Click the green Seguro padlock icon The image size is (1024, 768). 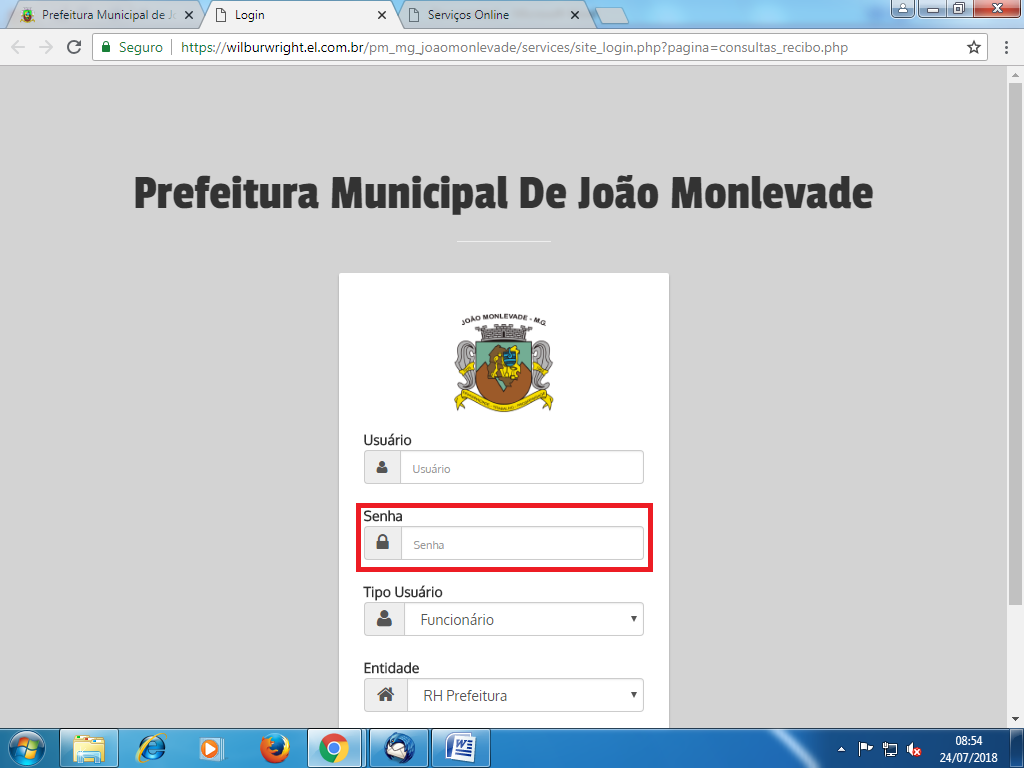point(105,47)
